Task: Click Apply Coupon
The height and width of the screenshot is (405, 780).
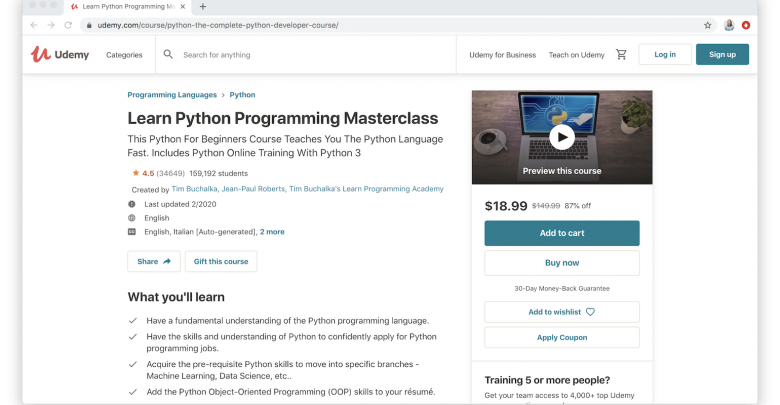Action: (562, 337)
